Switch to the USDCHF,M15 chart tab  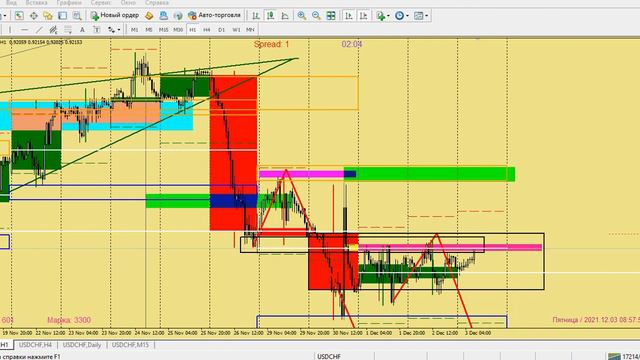(131, 345)
